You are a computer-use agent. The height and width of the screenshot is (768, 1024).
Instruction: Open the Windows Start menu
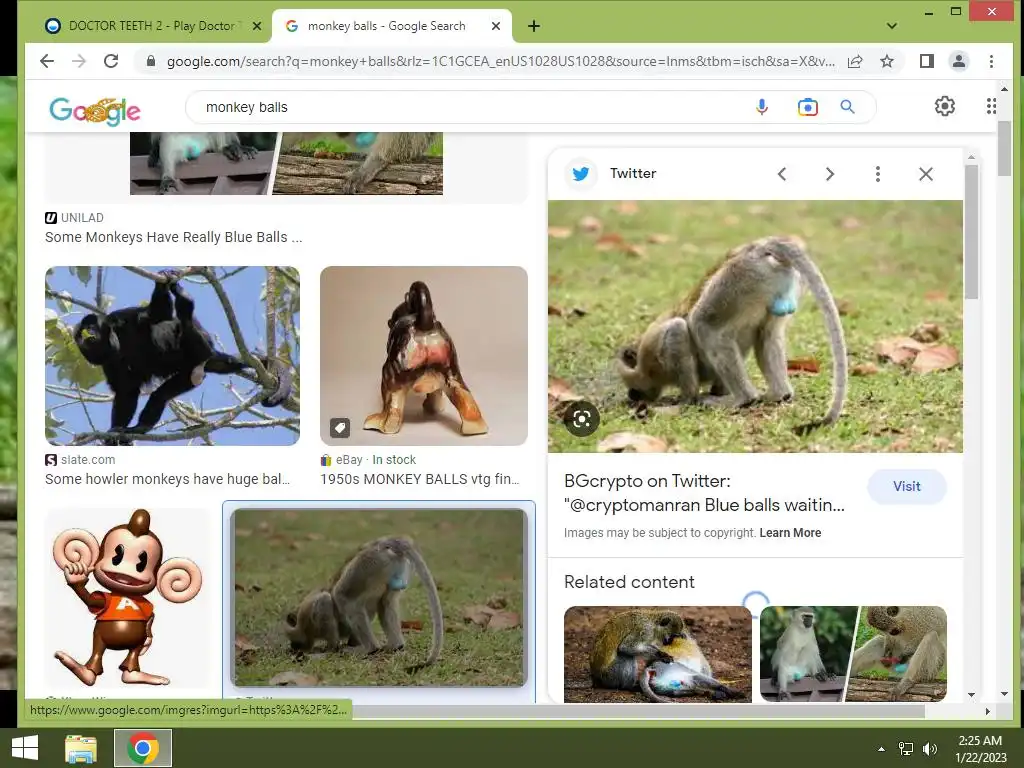25,748
